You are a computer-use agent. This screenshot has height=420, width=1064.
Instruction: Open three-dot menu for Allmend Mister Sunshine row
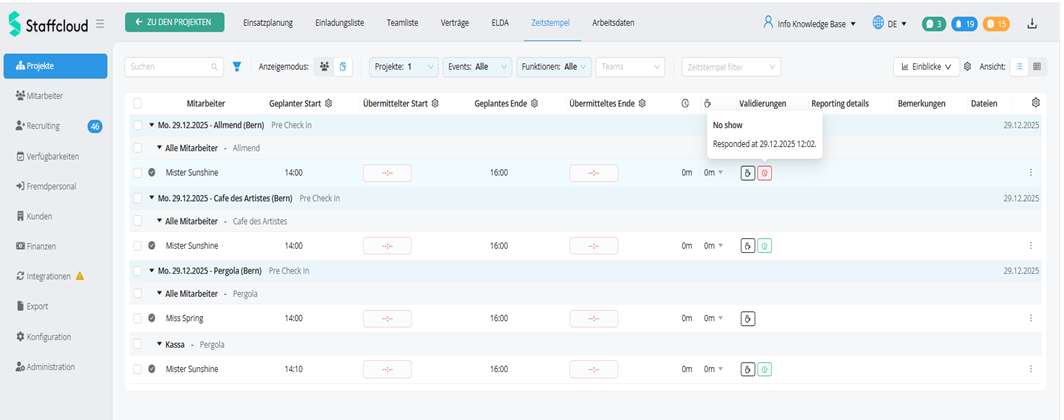(x=1031, y=173)
